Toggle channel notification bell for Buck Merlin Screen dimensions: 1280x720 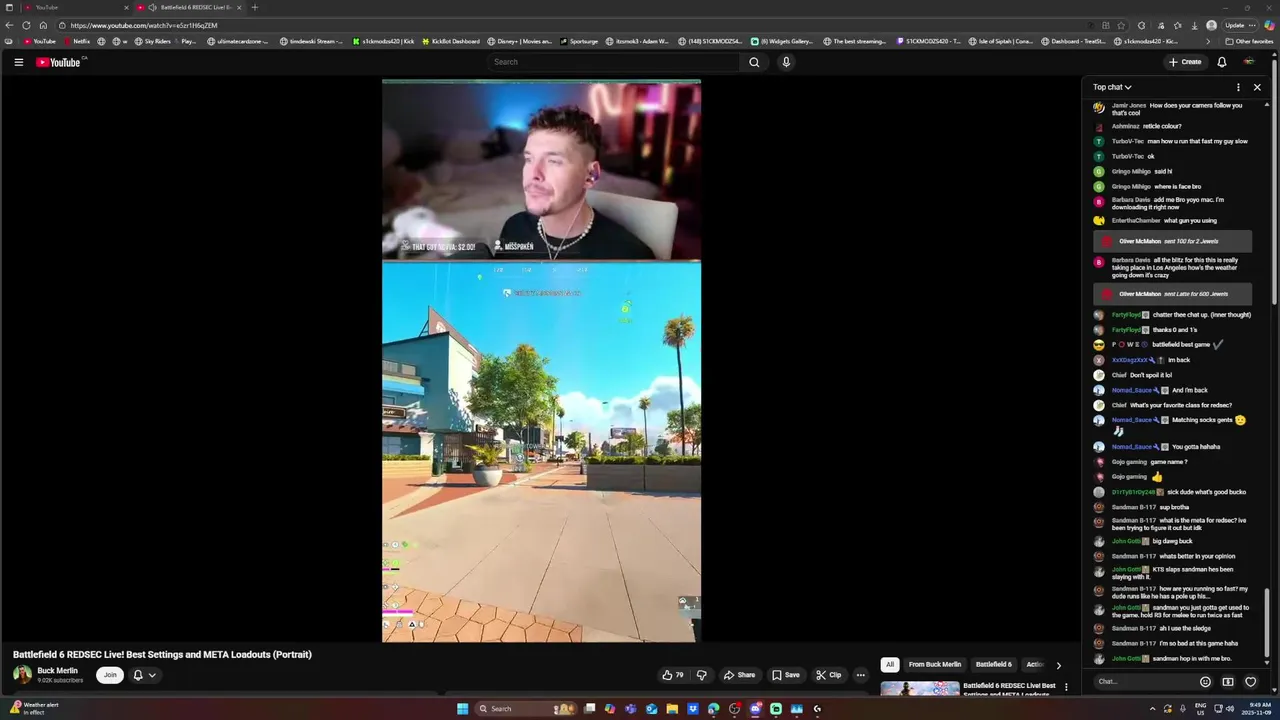pos(138,675)
